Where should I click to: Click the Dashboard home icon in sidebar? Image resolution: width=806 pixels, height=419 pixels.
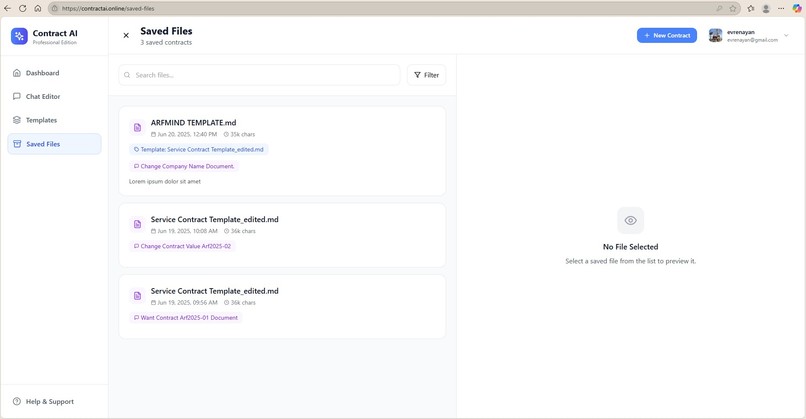coord(17,73)
